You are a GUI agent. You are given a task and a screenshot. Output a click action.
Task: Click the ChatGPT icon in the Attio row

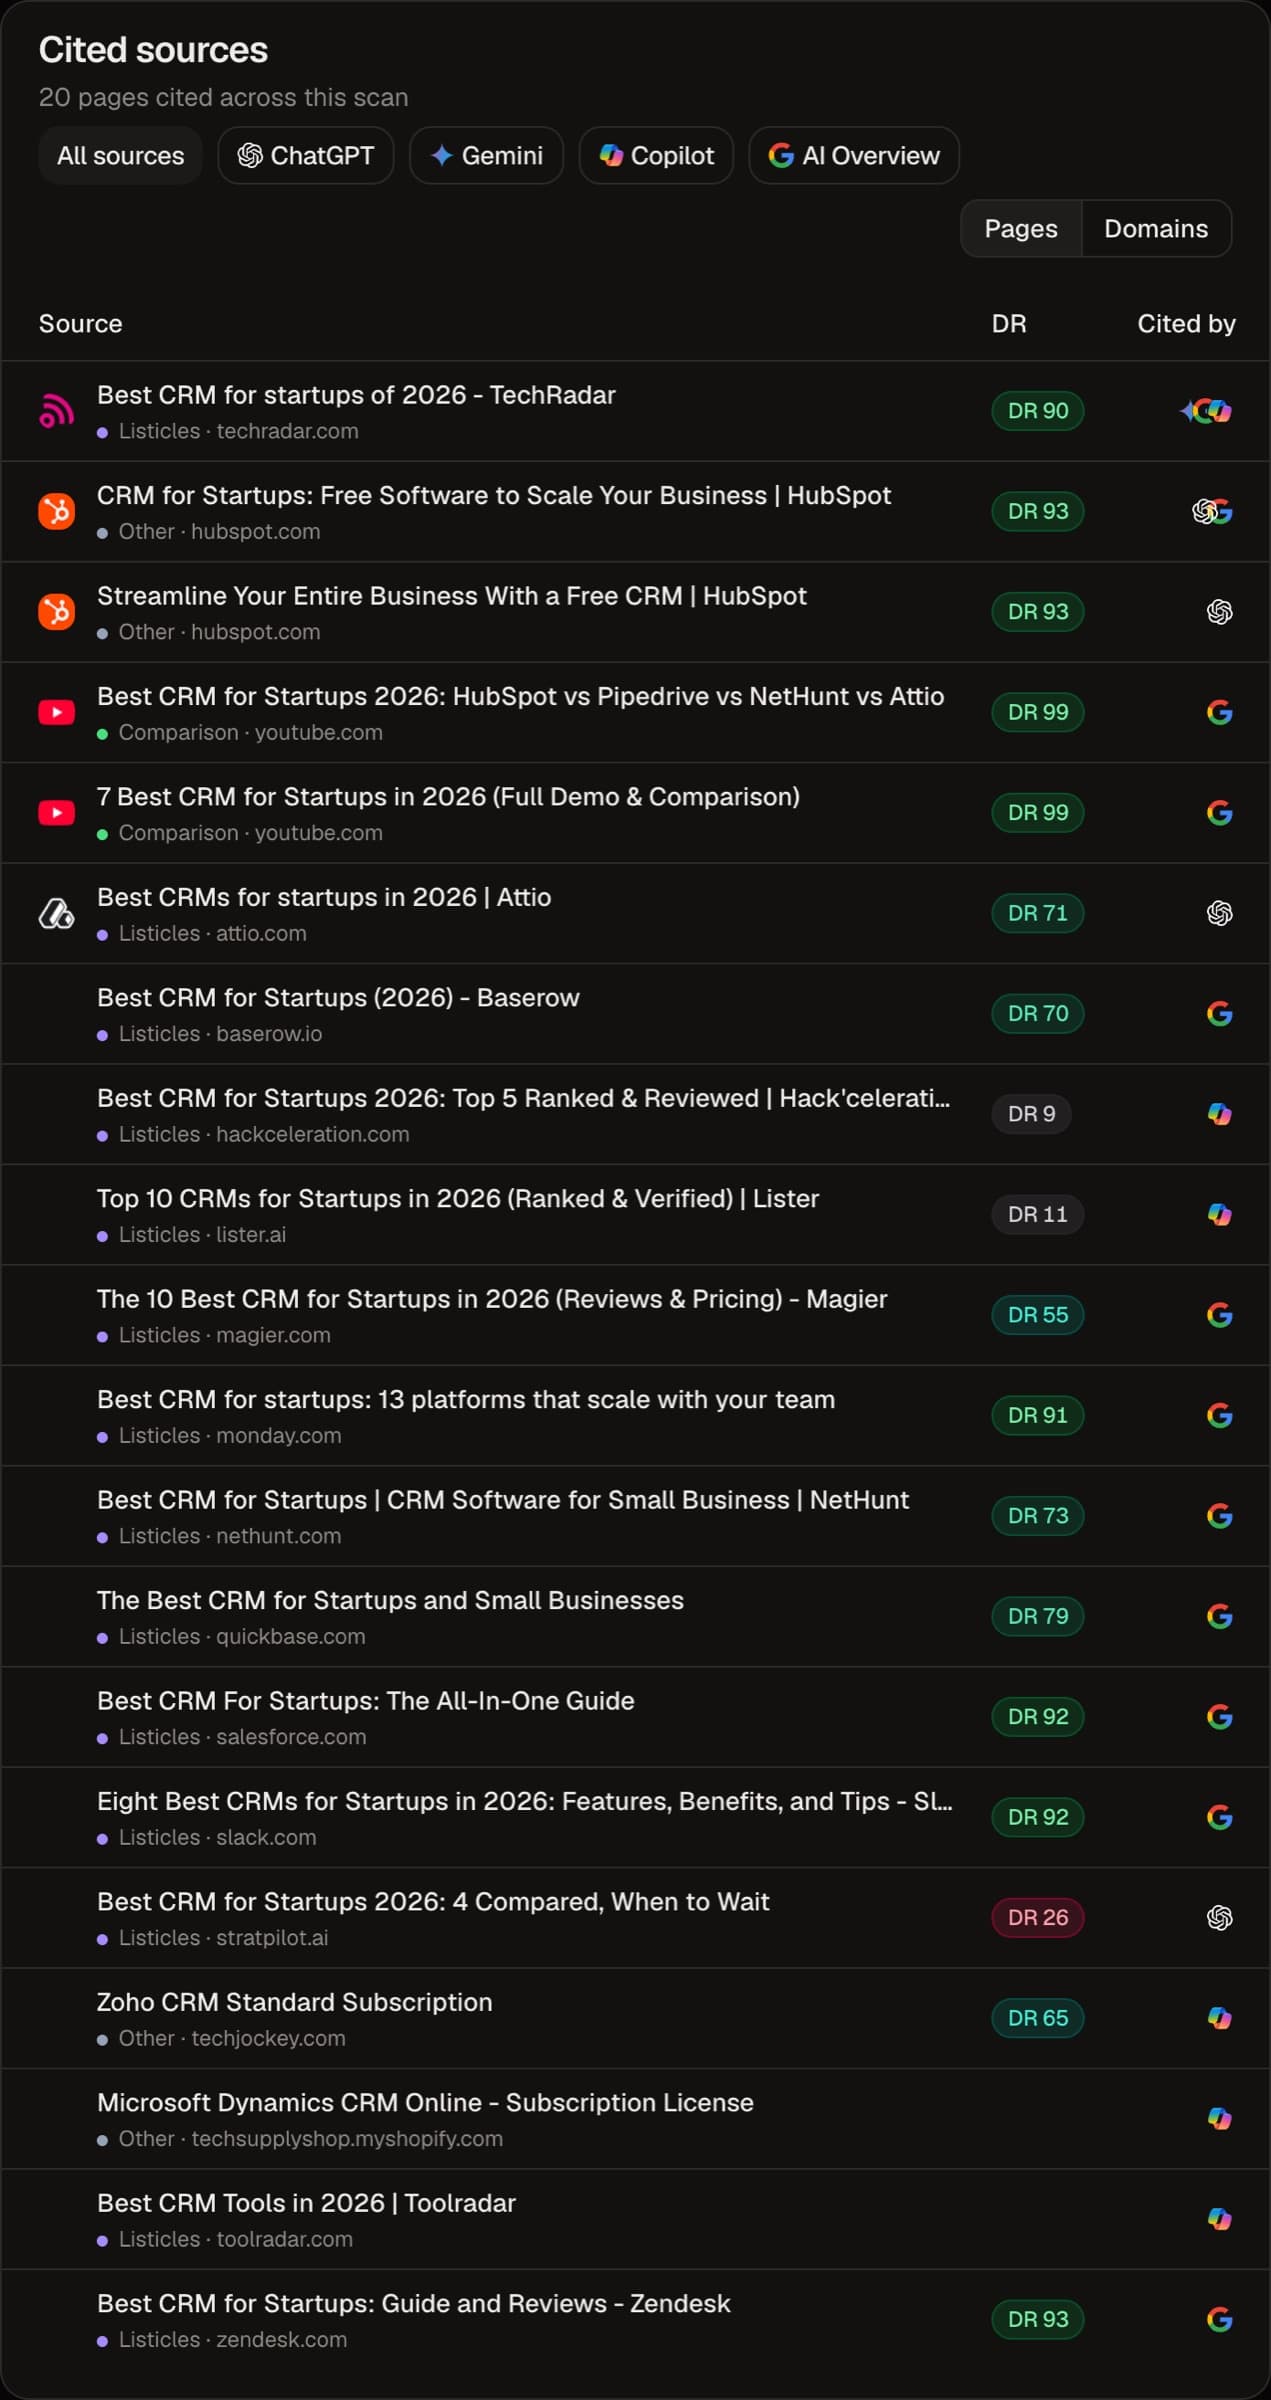[1219, 913]
